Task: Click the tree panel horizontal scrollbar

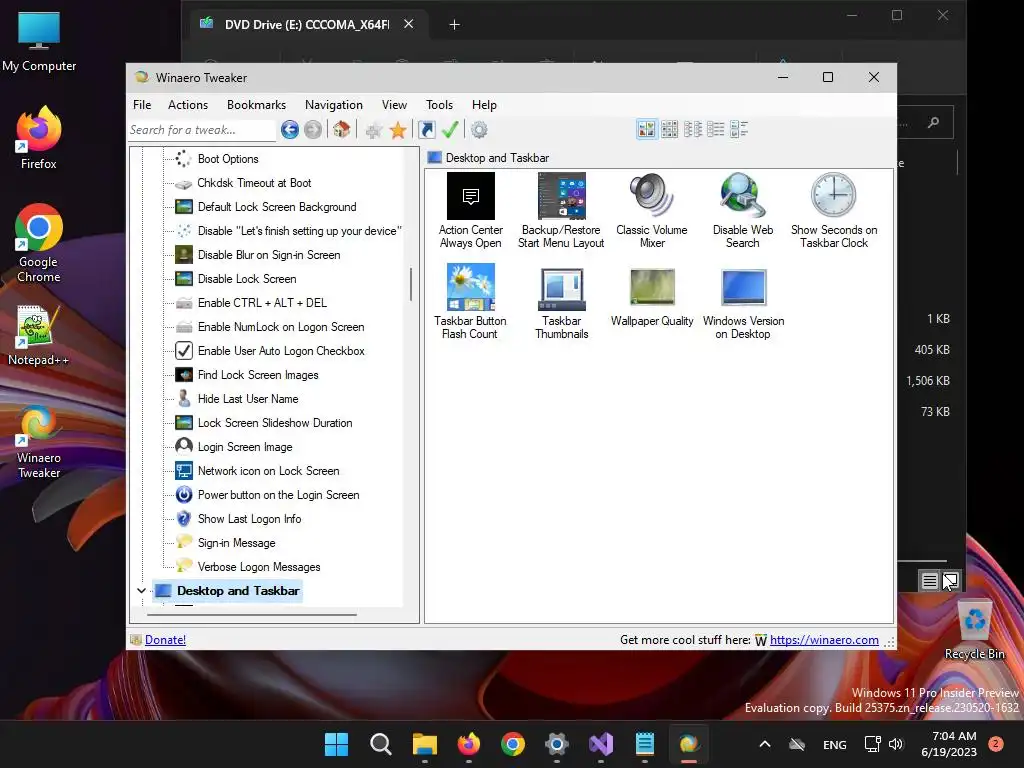Action: coord(251,615)
